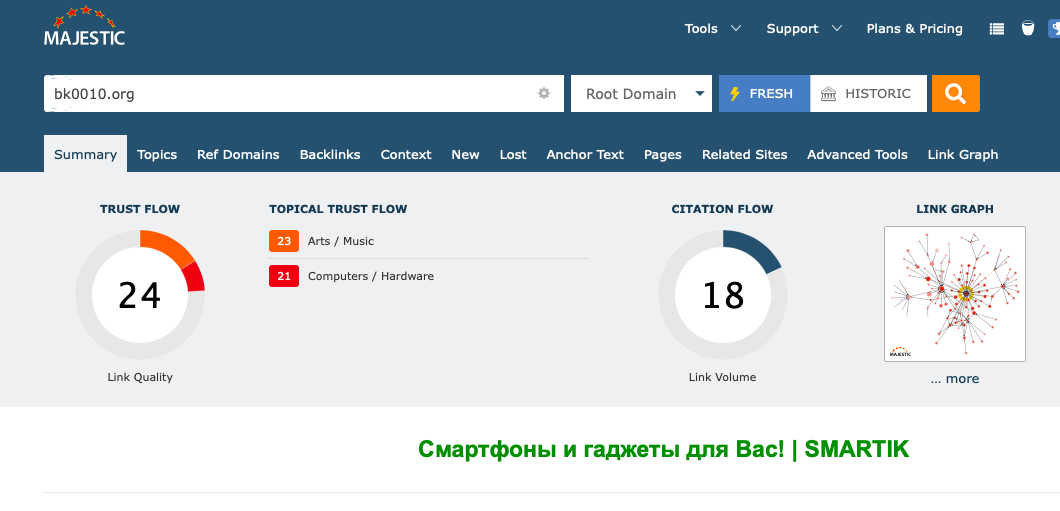
Task: Open the Lost tab
Action: tap(513, 154)
